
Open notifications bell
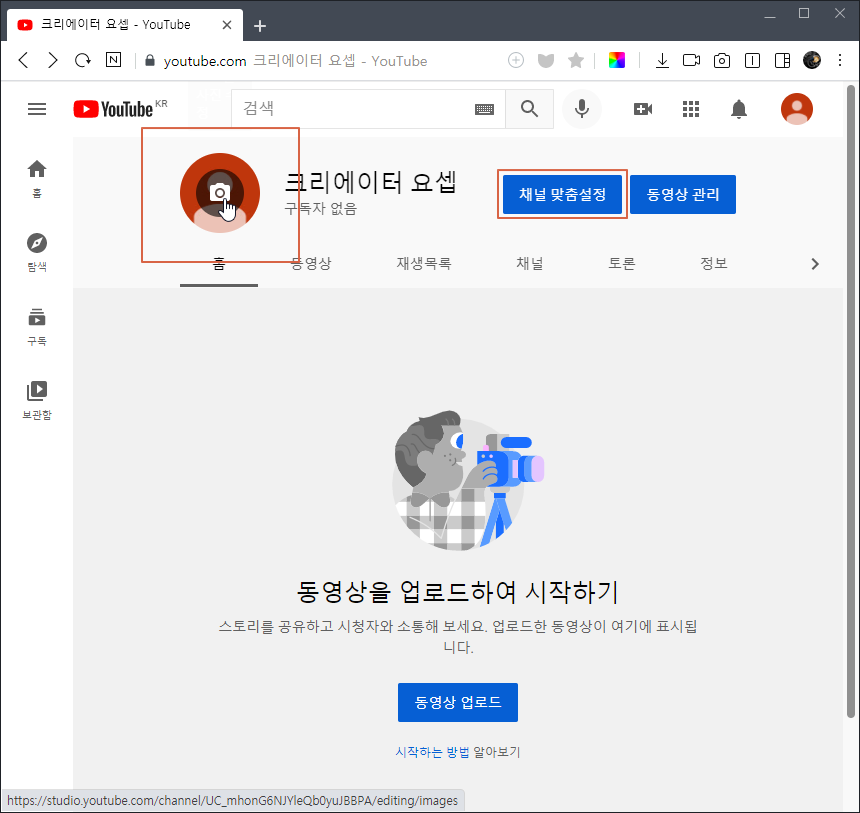[739, 109]
